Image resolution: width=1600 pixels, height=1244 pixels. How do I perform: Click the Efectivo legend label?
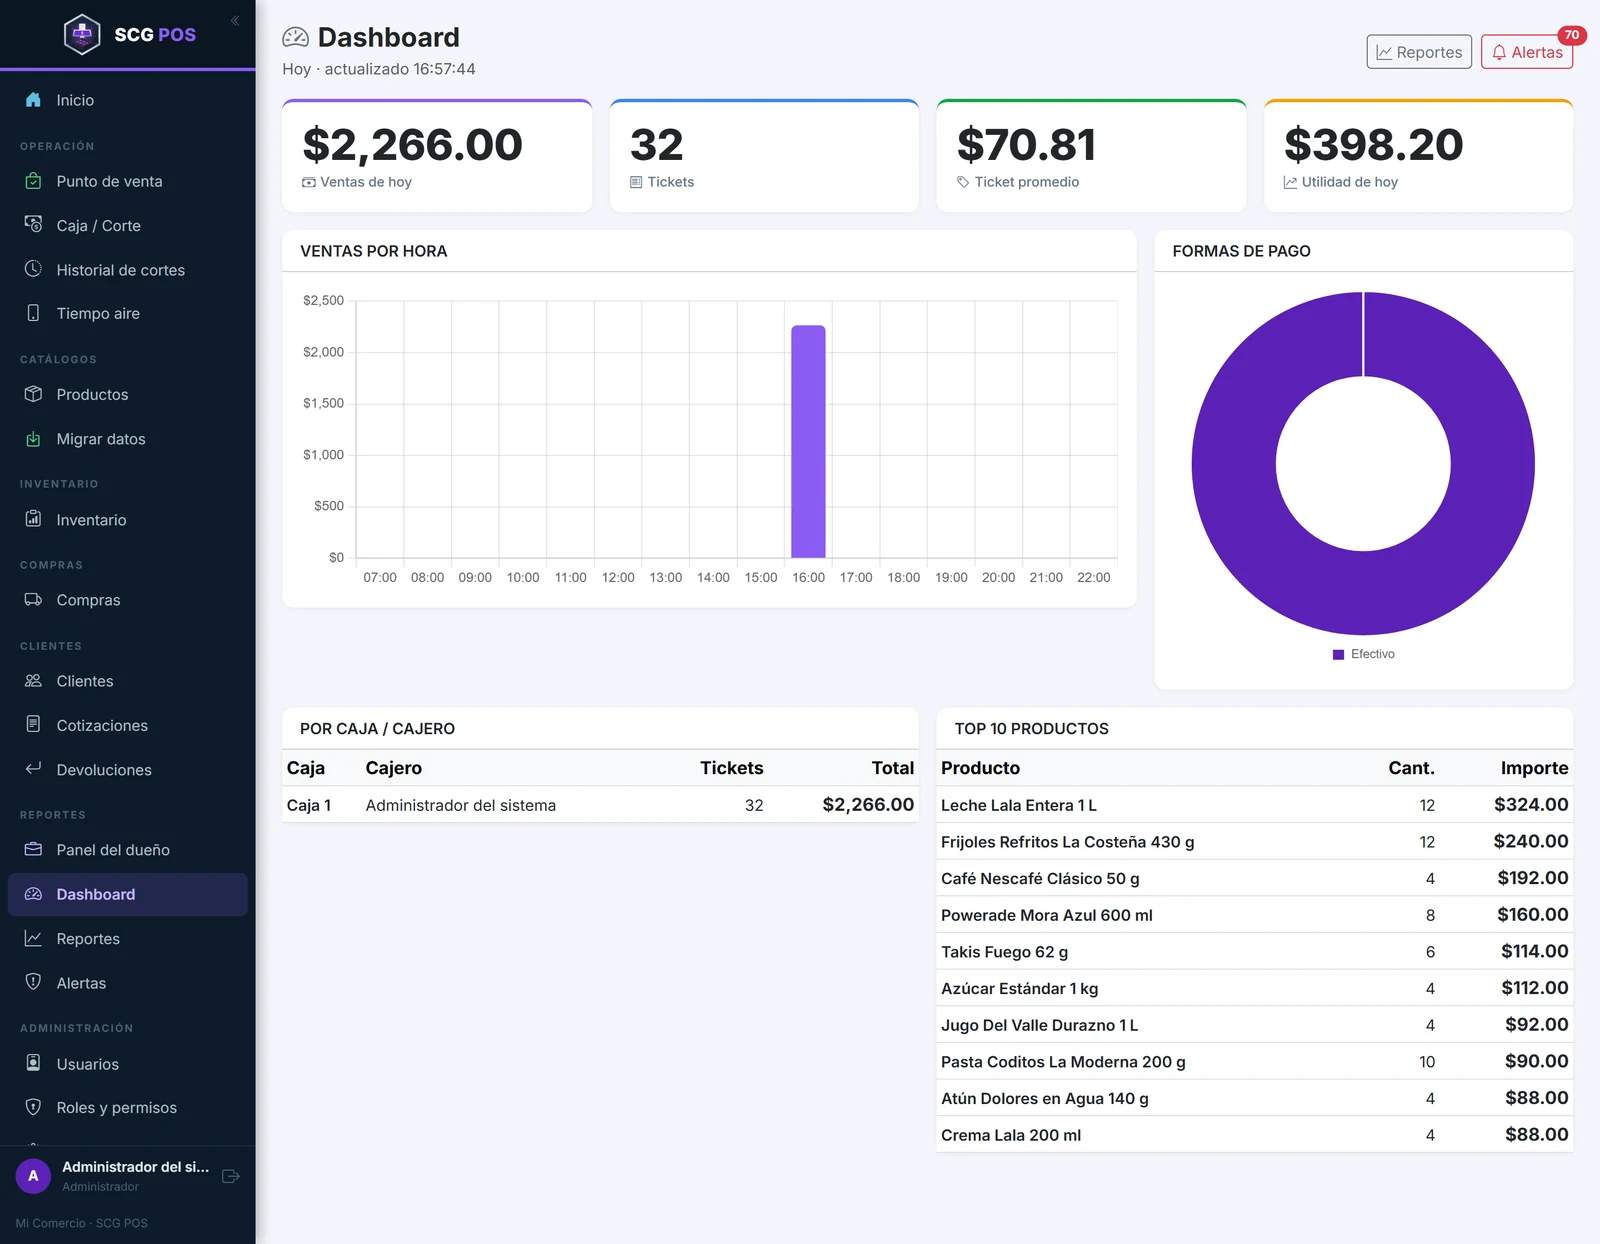[x=1372, y=654]
